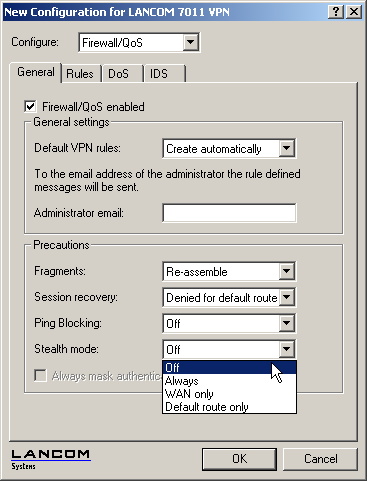This screenshot has height=481, width=367.
Task: Confirm settings with the OK button
Action: pos(239,459)
